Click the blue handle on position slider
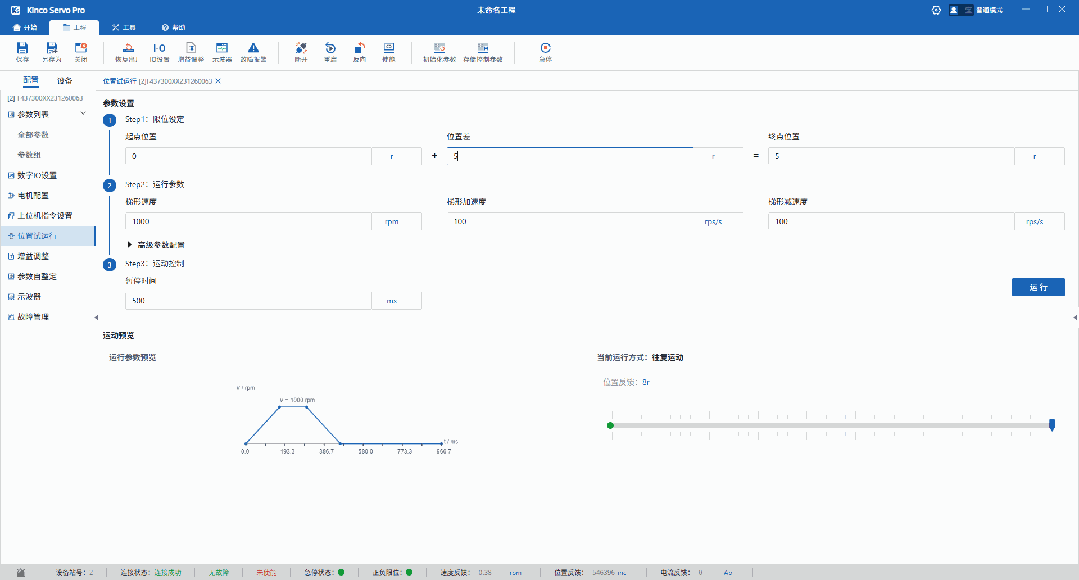This screenshot has height=580, width=1079. (1051, 425)
